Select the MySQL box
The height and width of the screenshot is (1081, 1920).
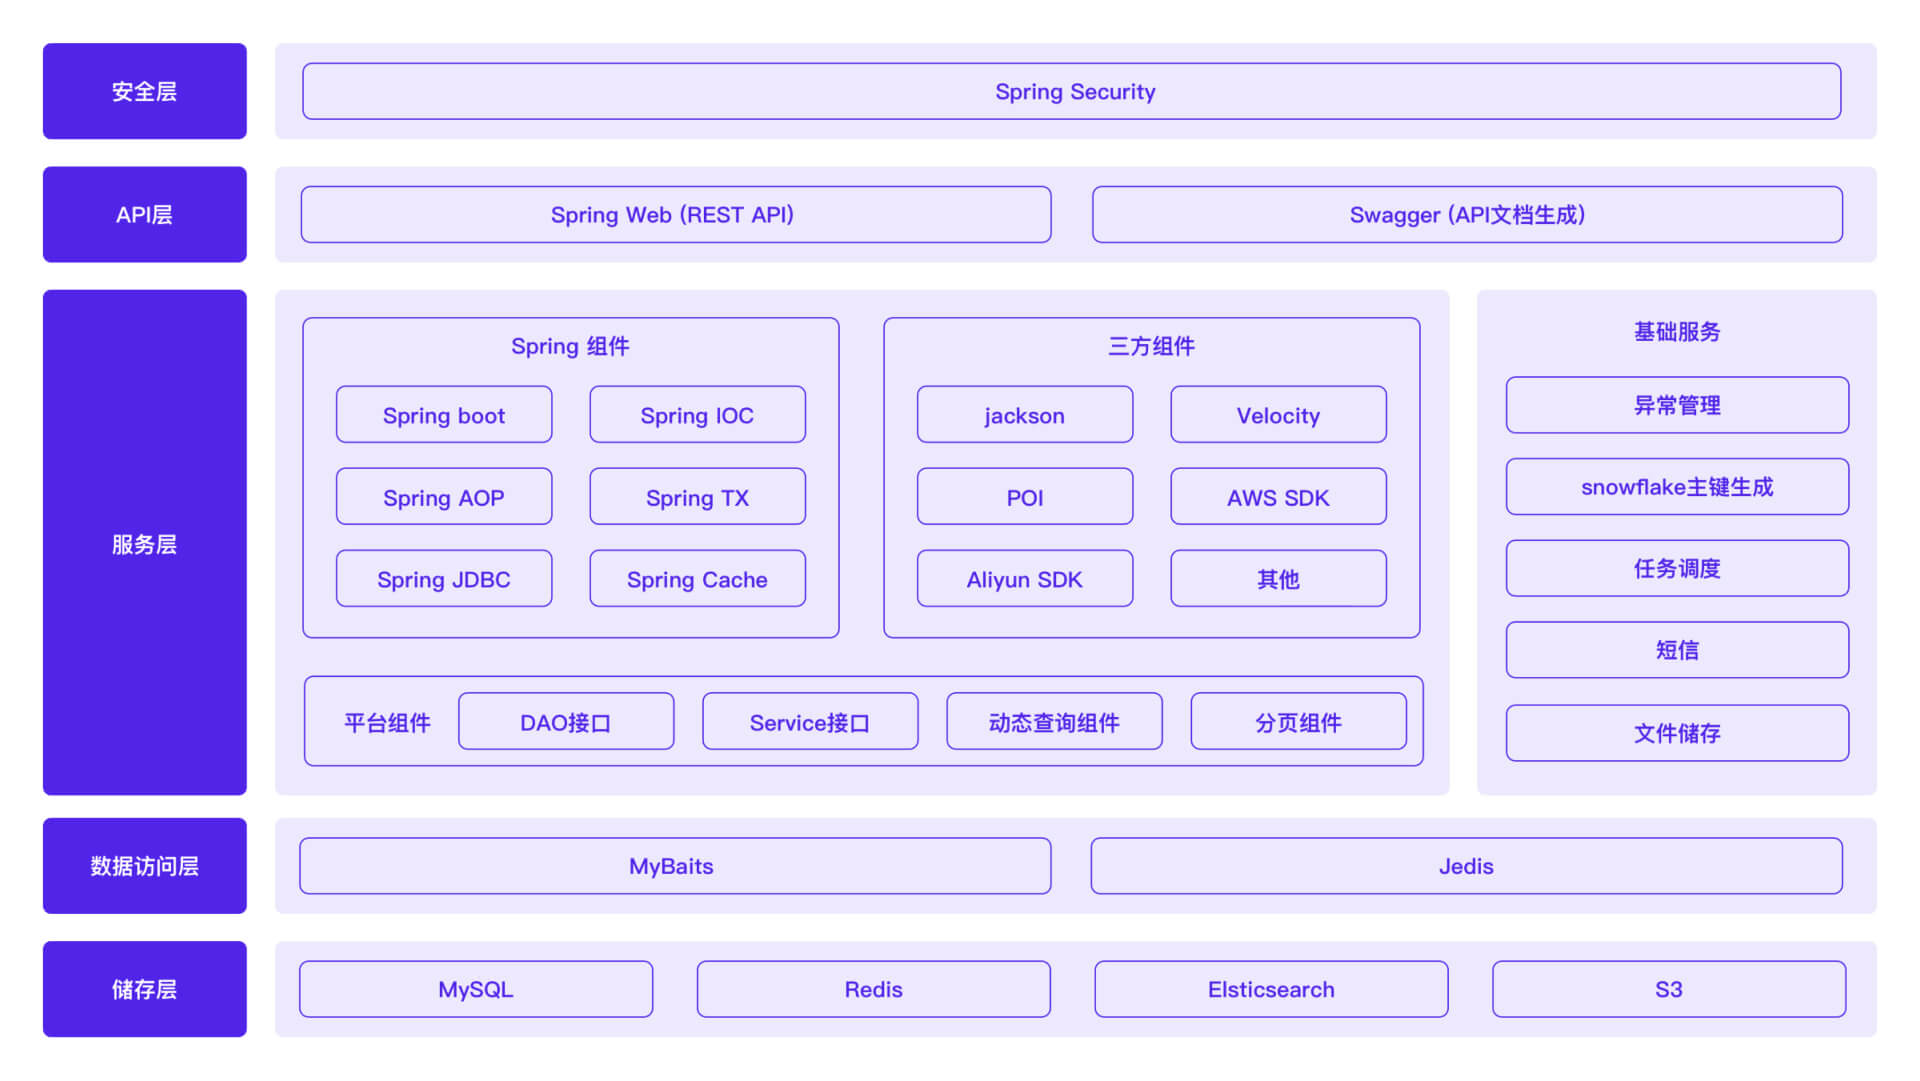(x=476, y=989)
